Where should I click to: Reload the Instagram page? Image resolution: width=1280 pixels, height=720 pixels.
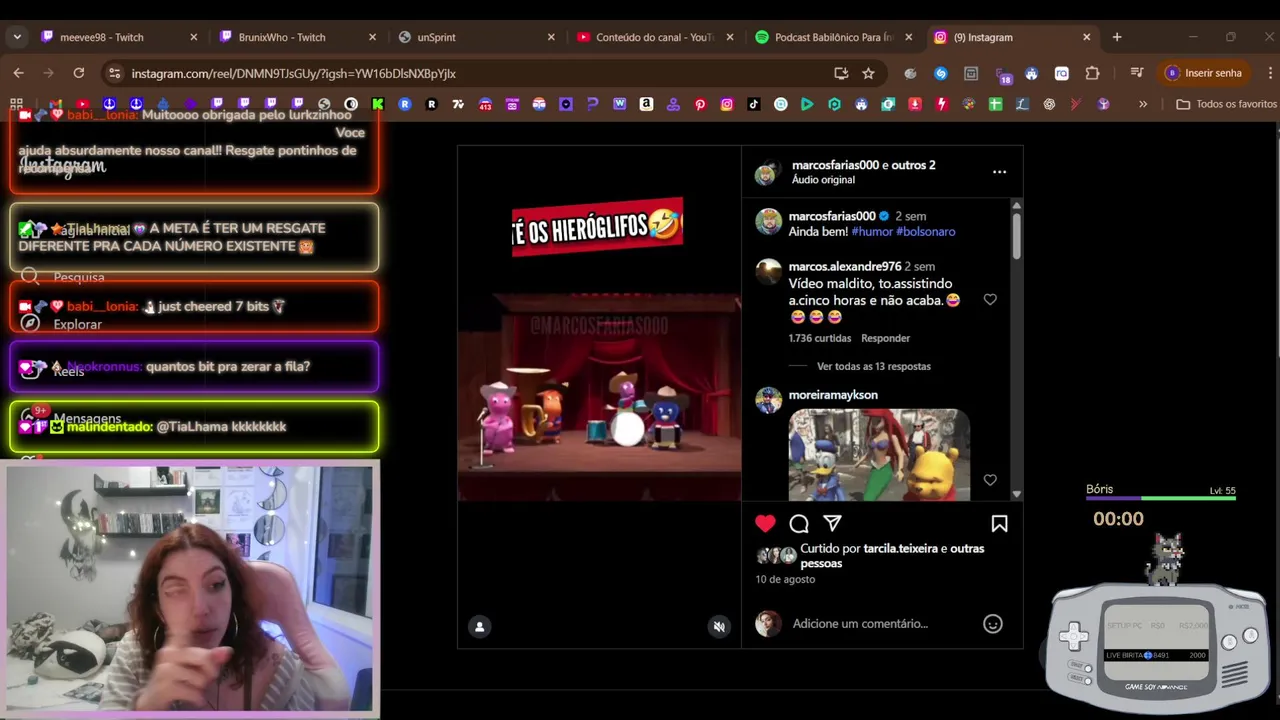click(x=79, y=73)
